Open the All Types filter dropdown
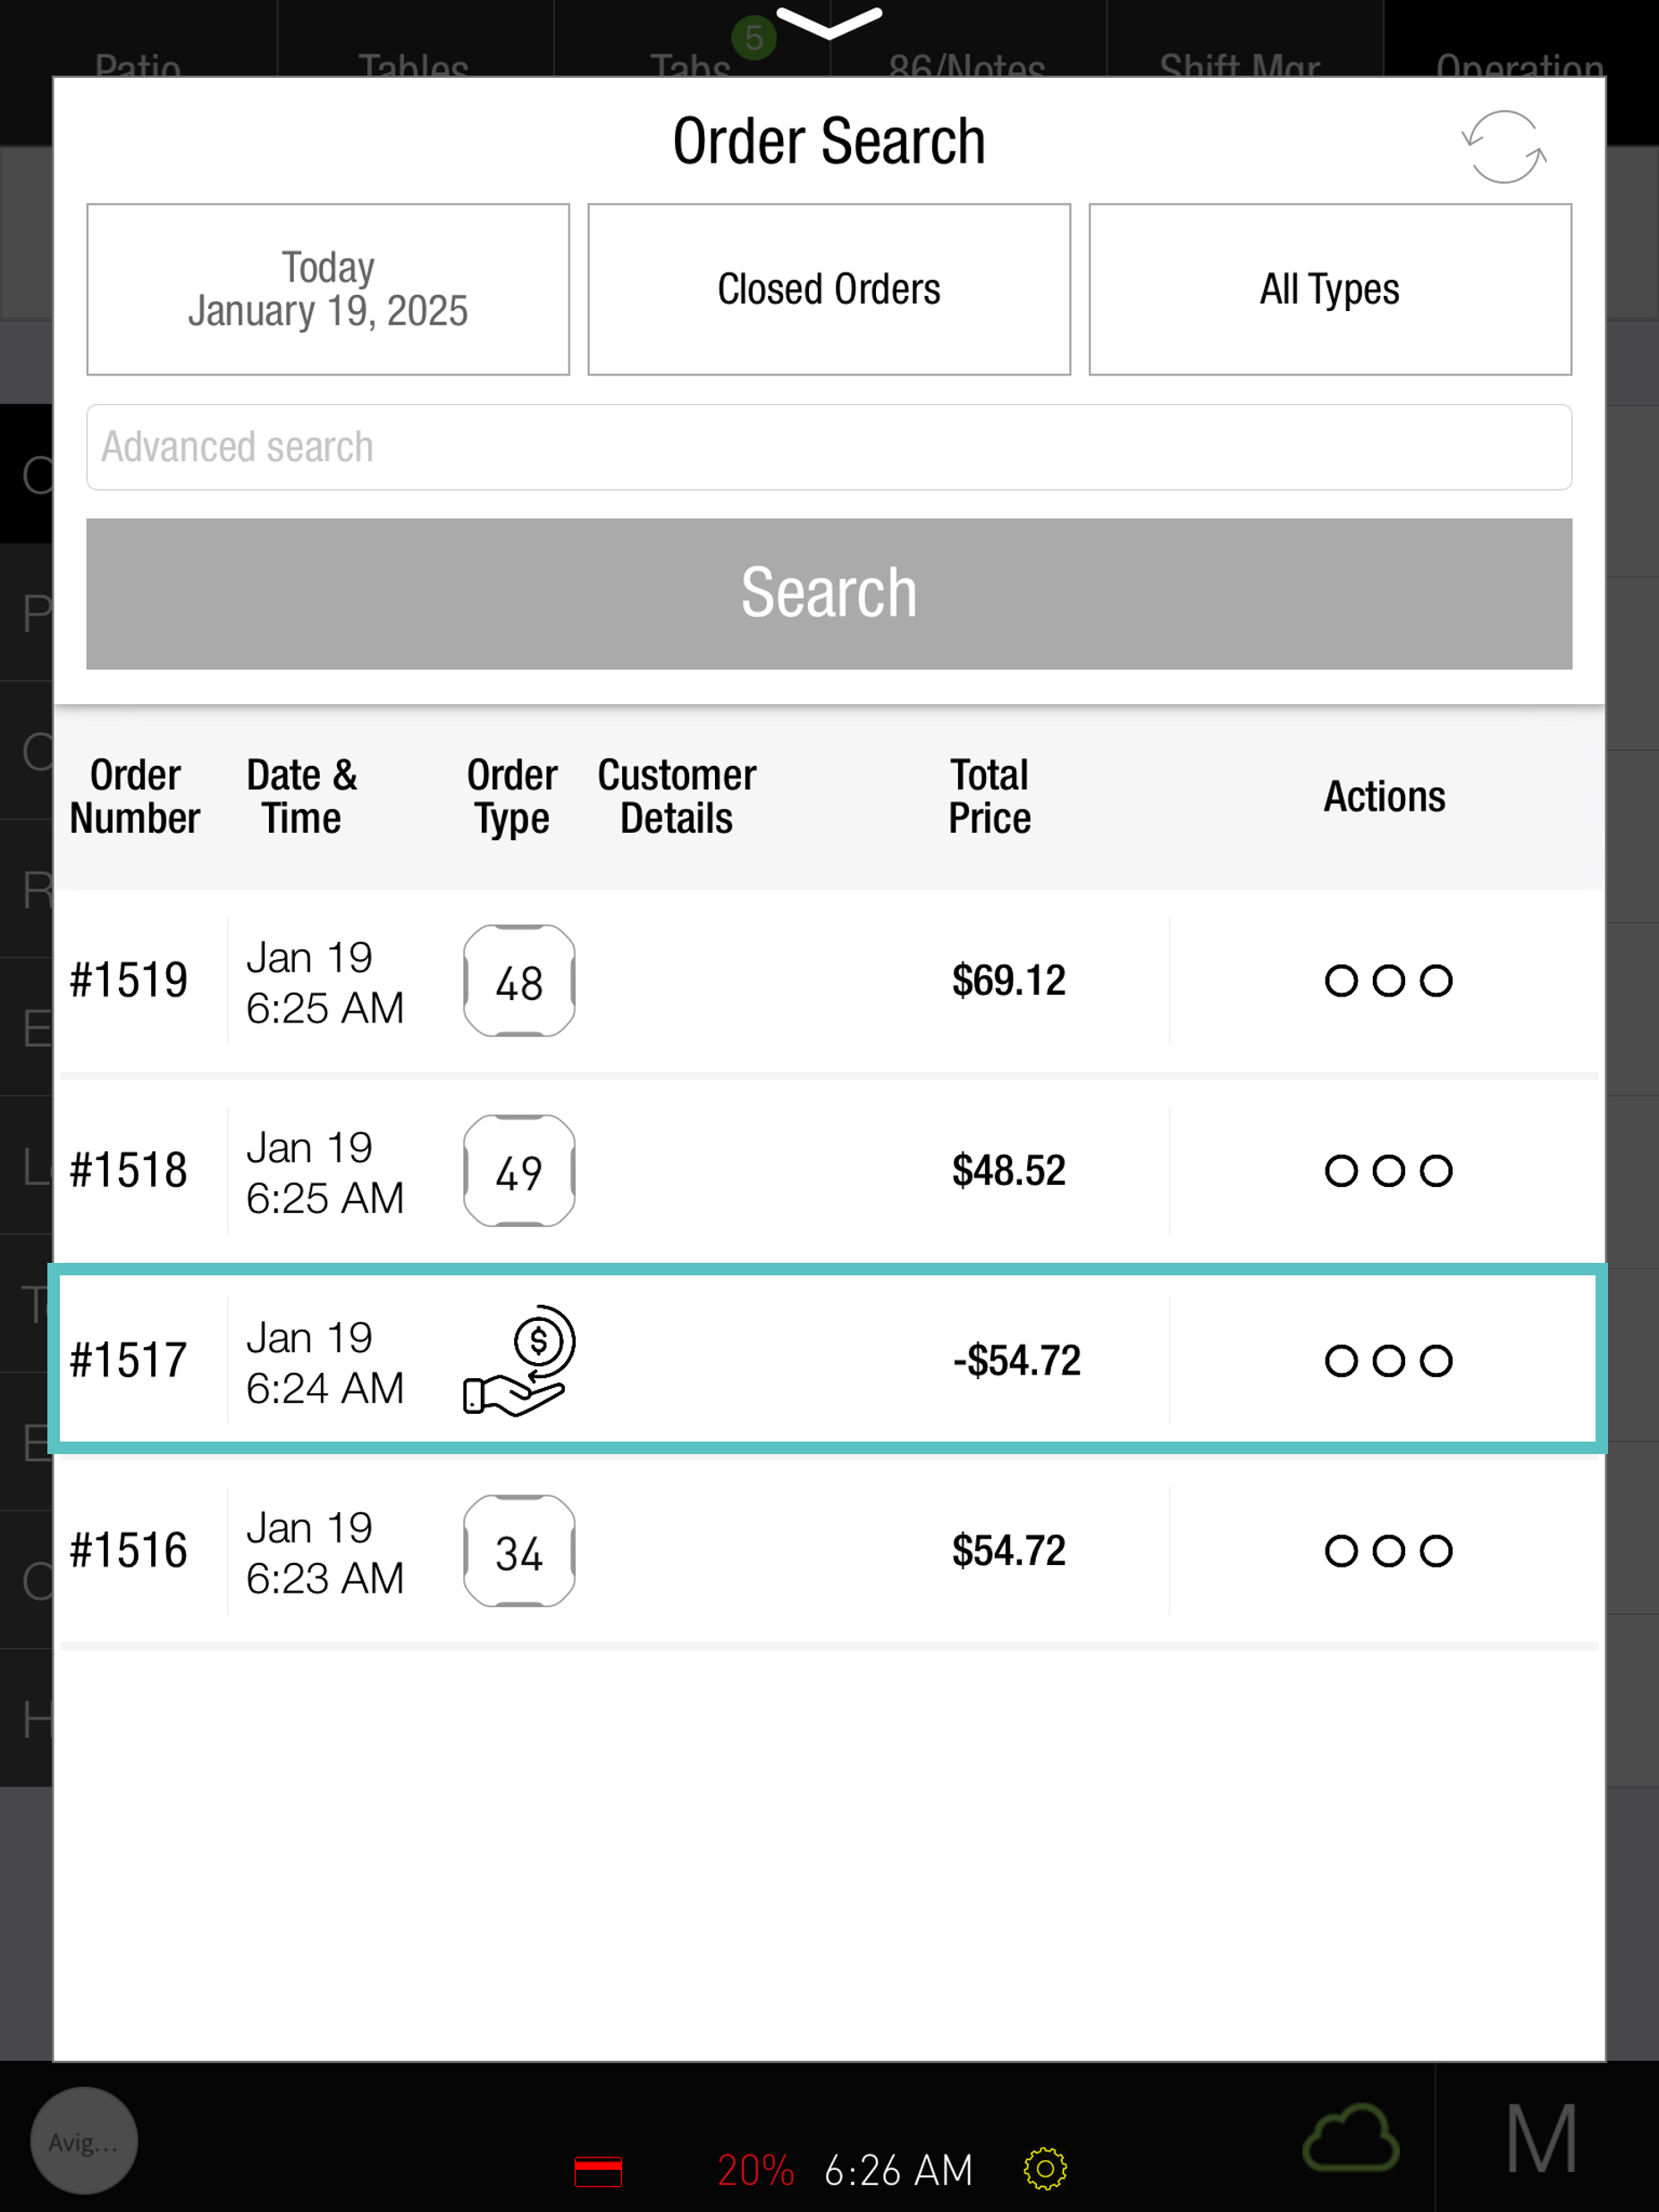The width and height of the screenshot is (1659, 2212). [1329, 289]
